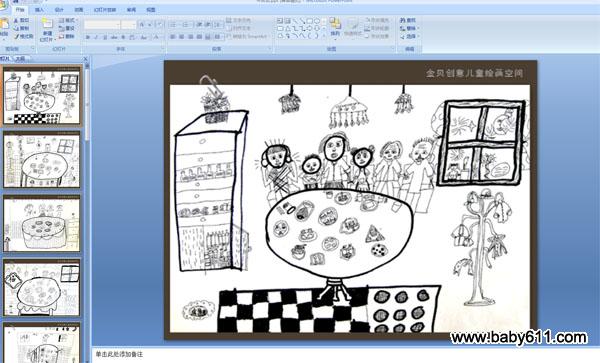The height and width of the screenshot is (363, 600).
Task: Click the Paste (粘贴) clipboard icon
Action: [4, 27]
